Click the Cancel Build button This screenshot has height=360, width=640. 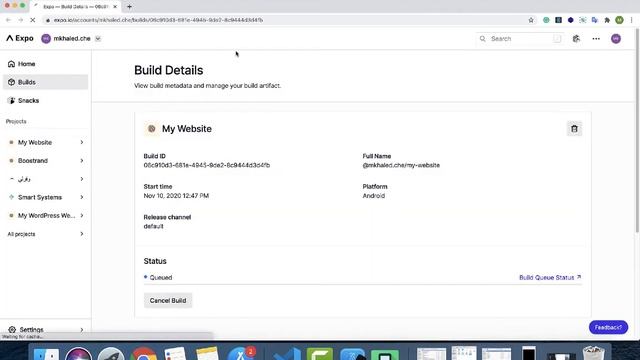[168, 300]
